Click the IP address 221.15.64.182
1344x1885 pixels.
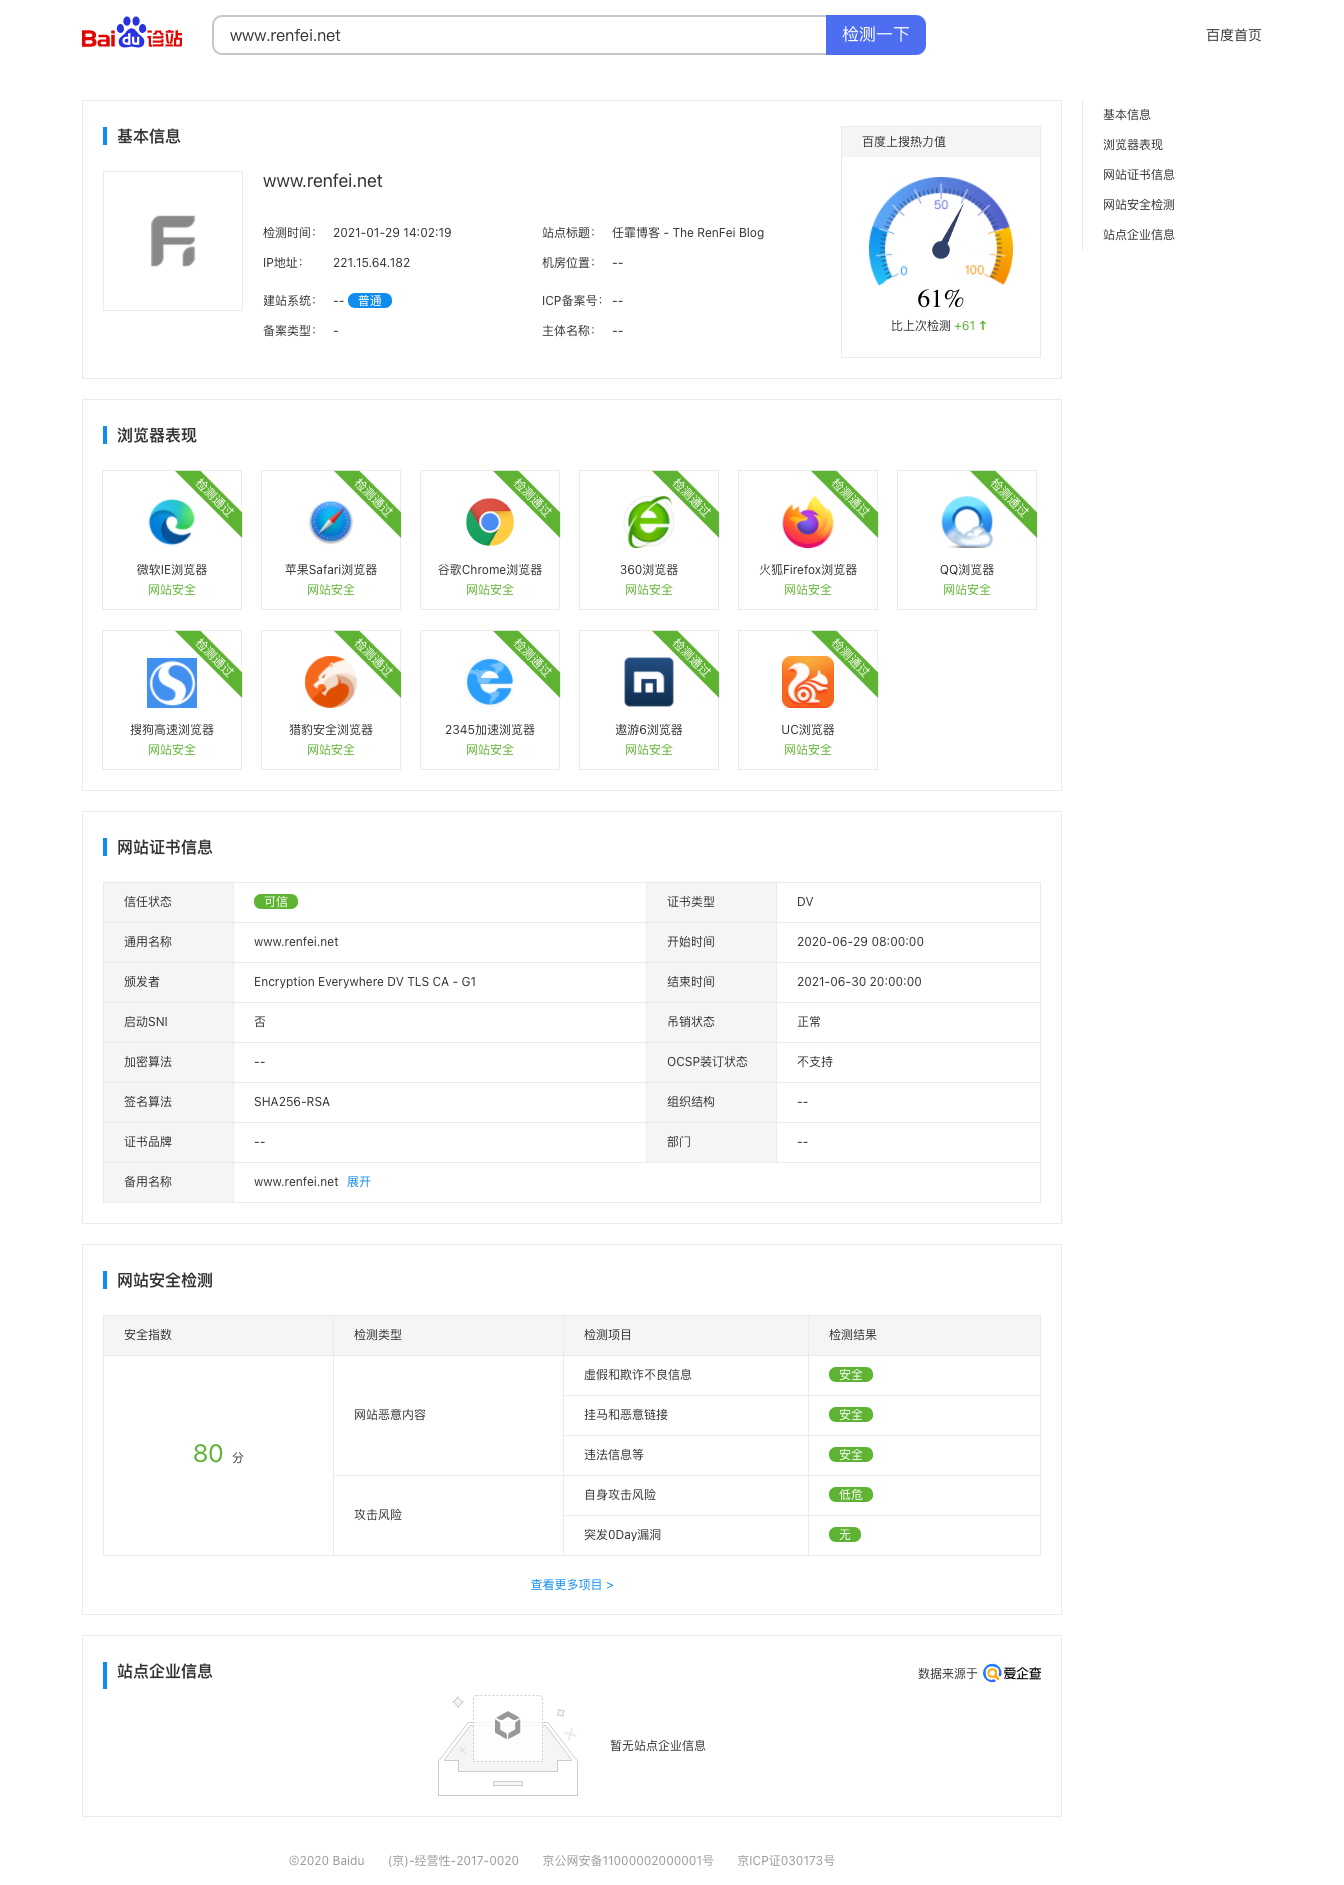point(372,263)
